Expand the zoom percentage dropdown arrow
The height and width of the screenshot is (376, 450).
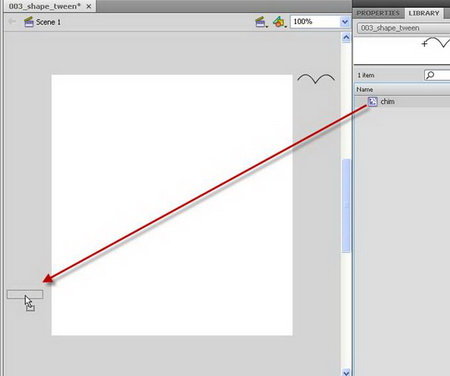click(345, 22)
